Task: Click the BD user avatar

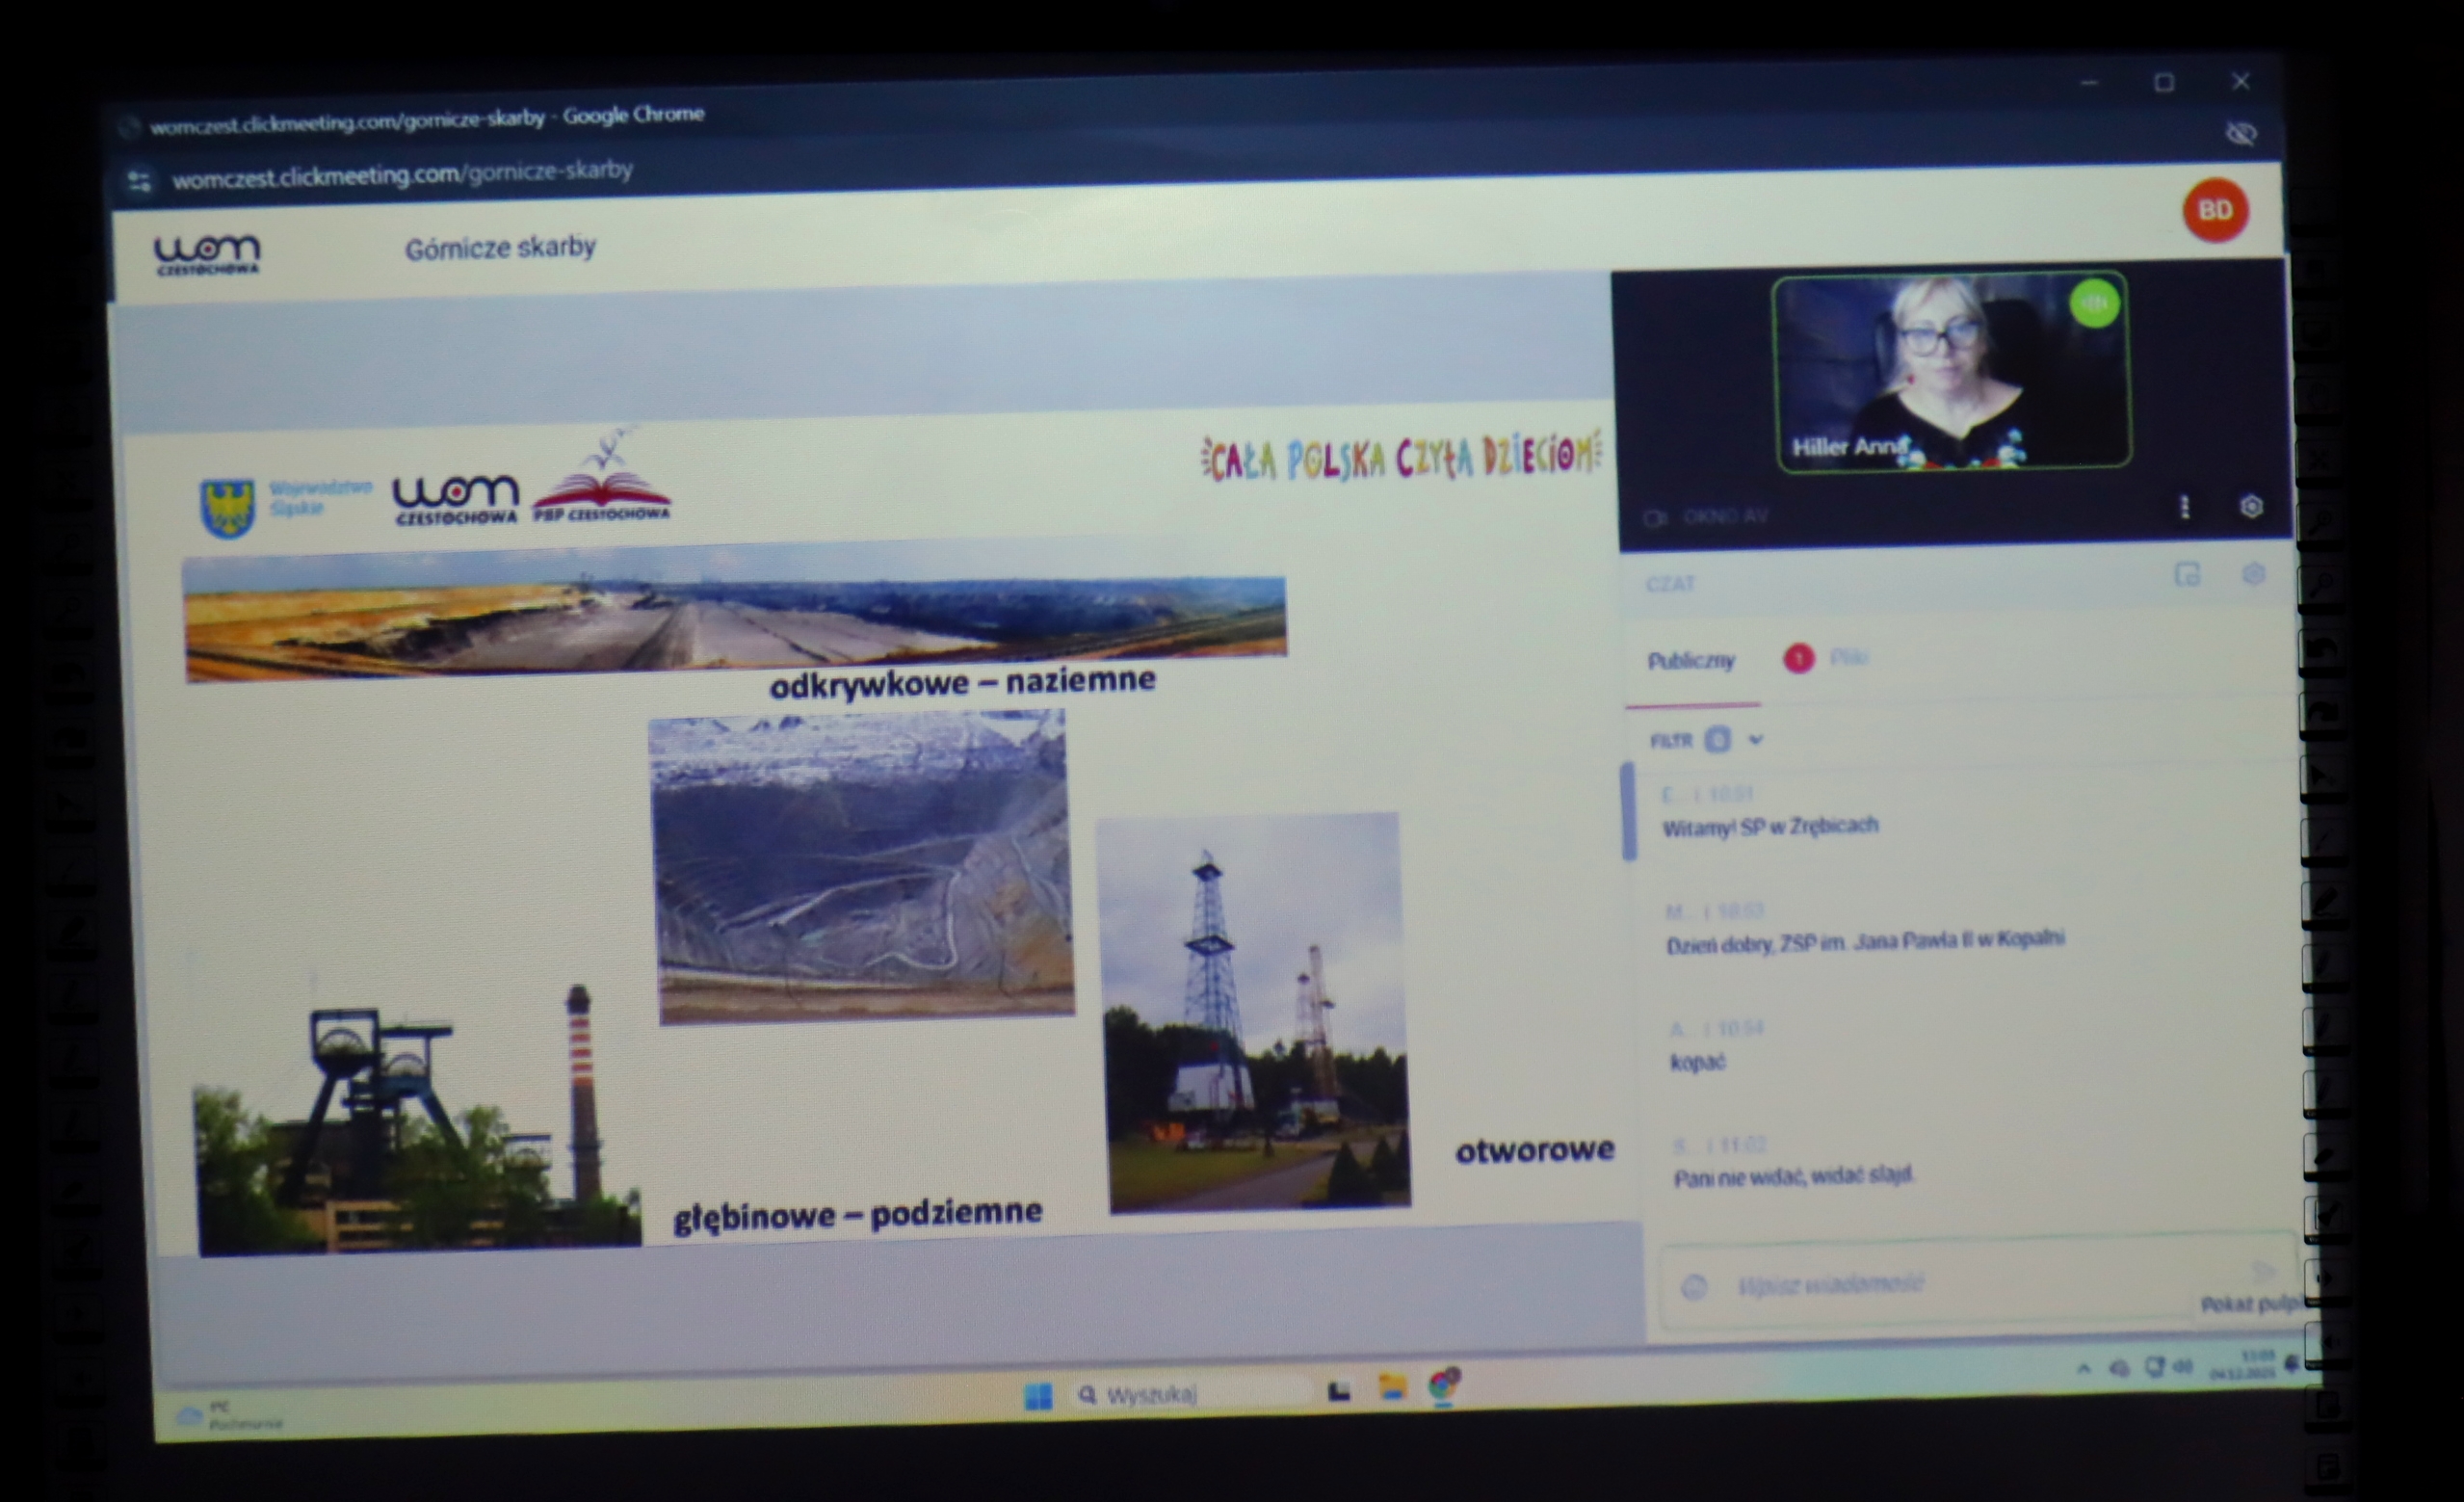Action: 2215,210
